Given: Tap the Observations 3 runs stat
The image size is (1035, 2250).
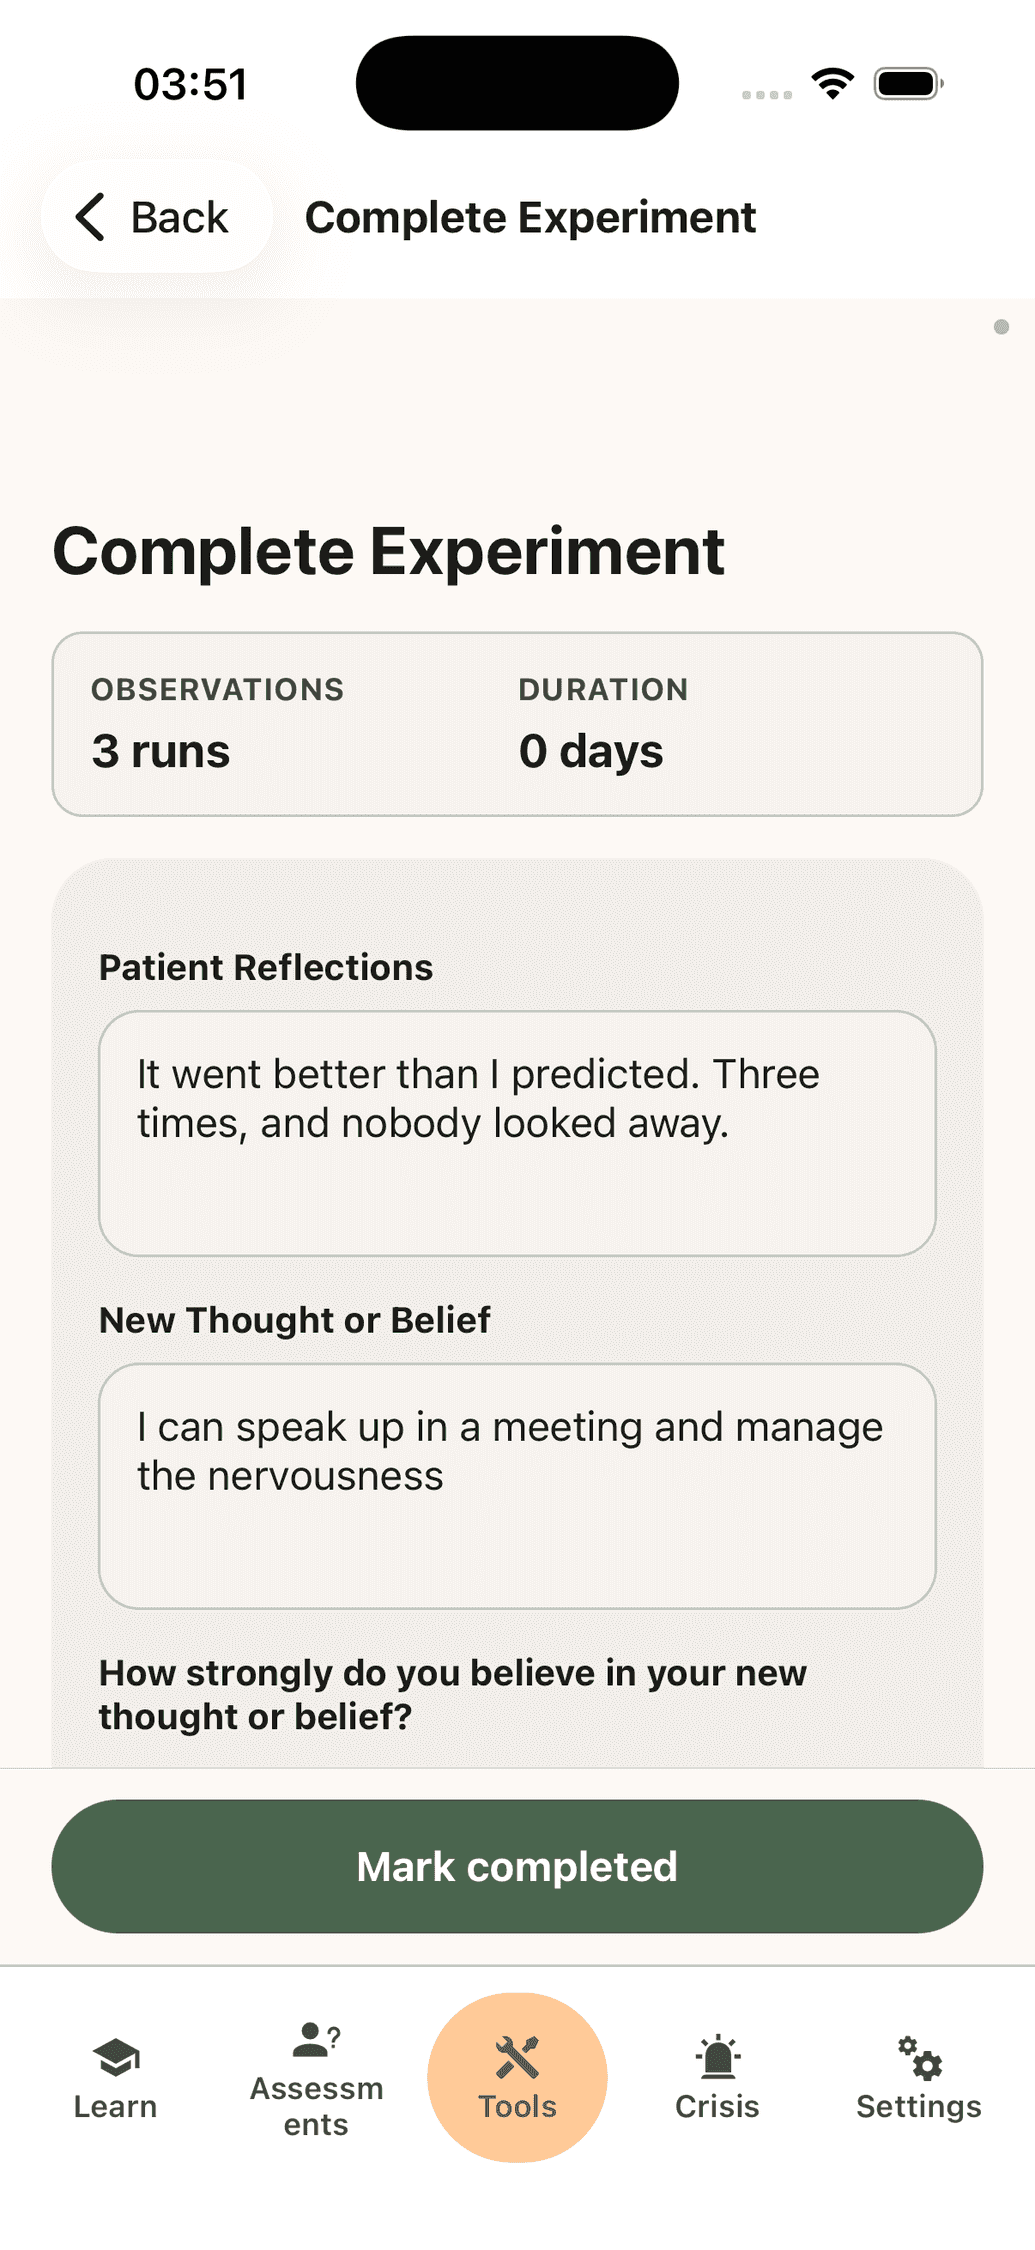Looking at the screenshot, I should (x=217, y=725).
